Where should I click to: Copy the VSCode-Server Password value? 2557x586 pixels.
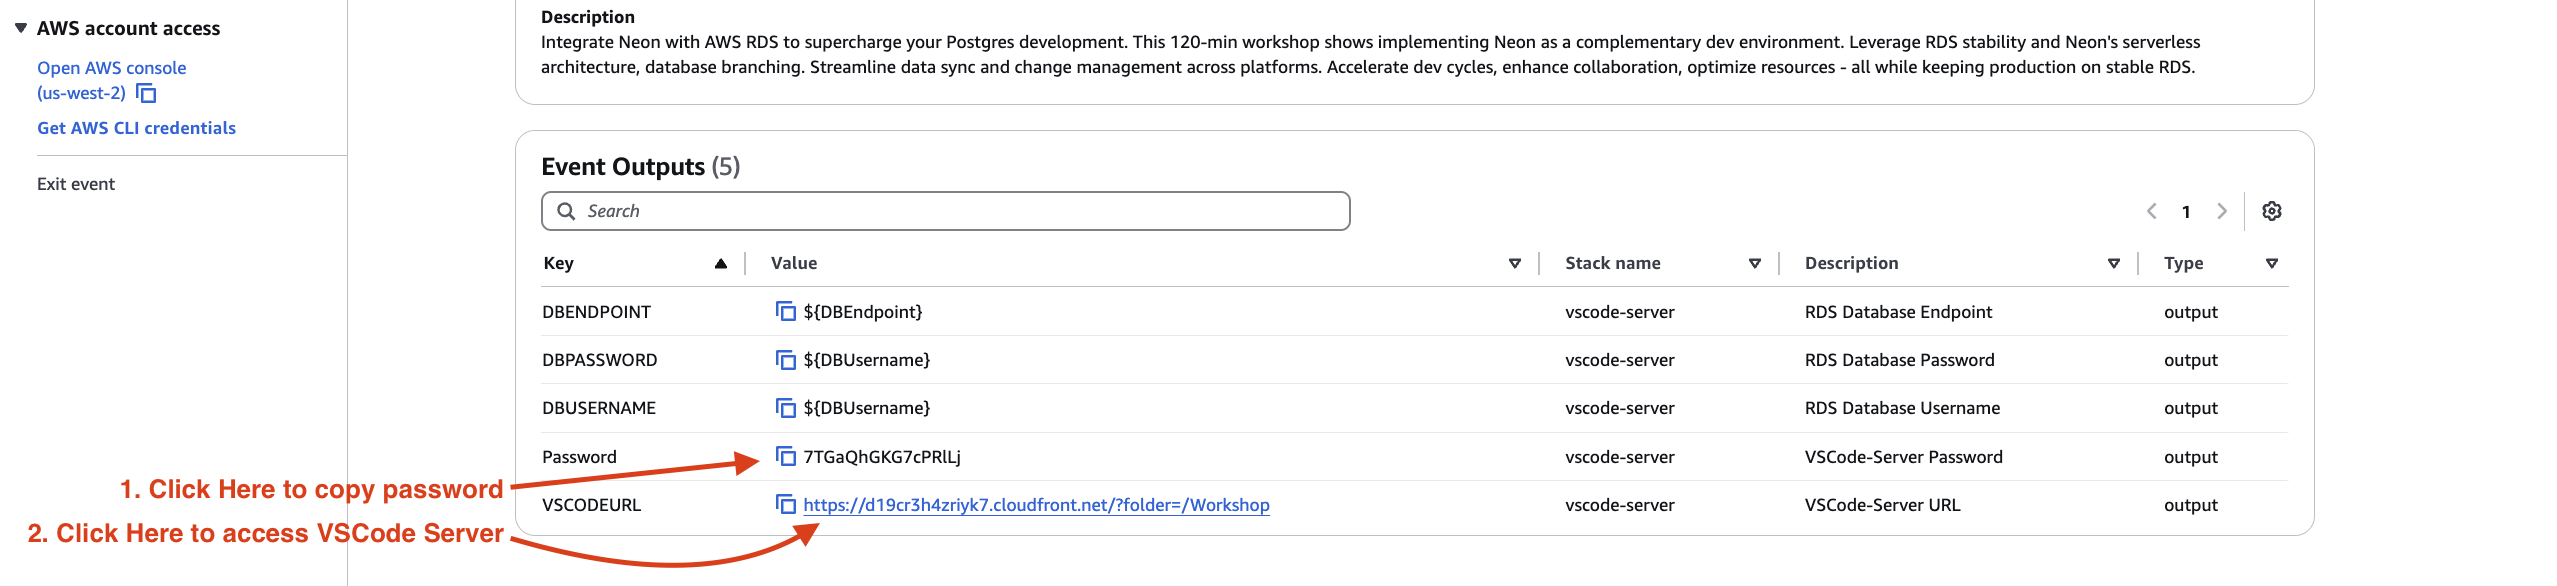pos(785,457)
